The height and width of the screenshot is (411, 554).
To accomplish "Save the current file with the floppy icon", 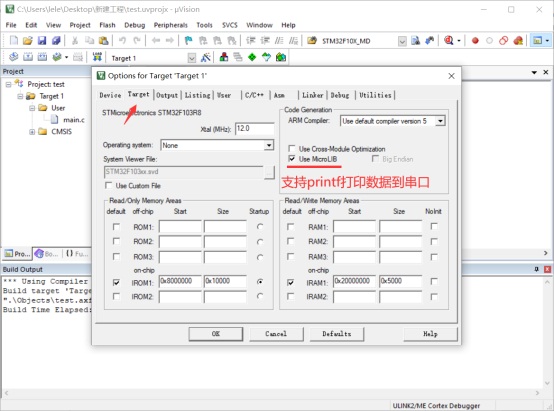I will (x=42, y=41).
